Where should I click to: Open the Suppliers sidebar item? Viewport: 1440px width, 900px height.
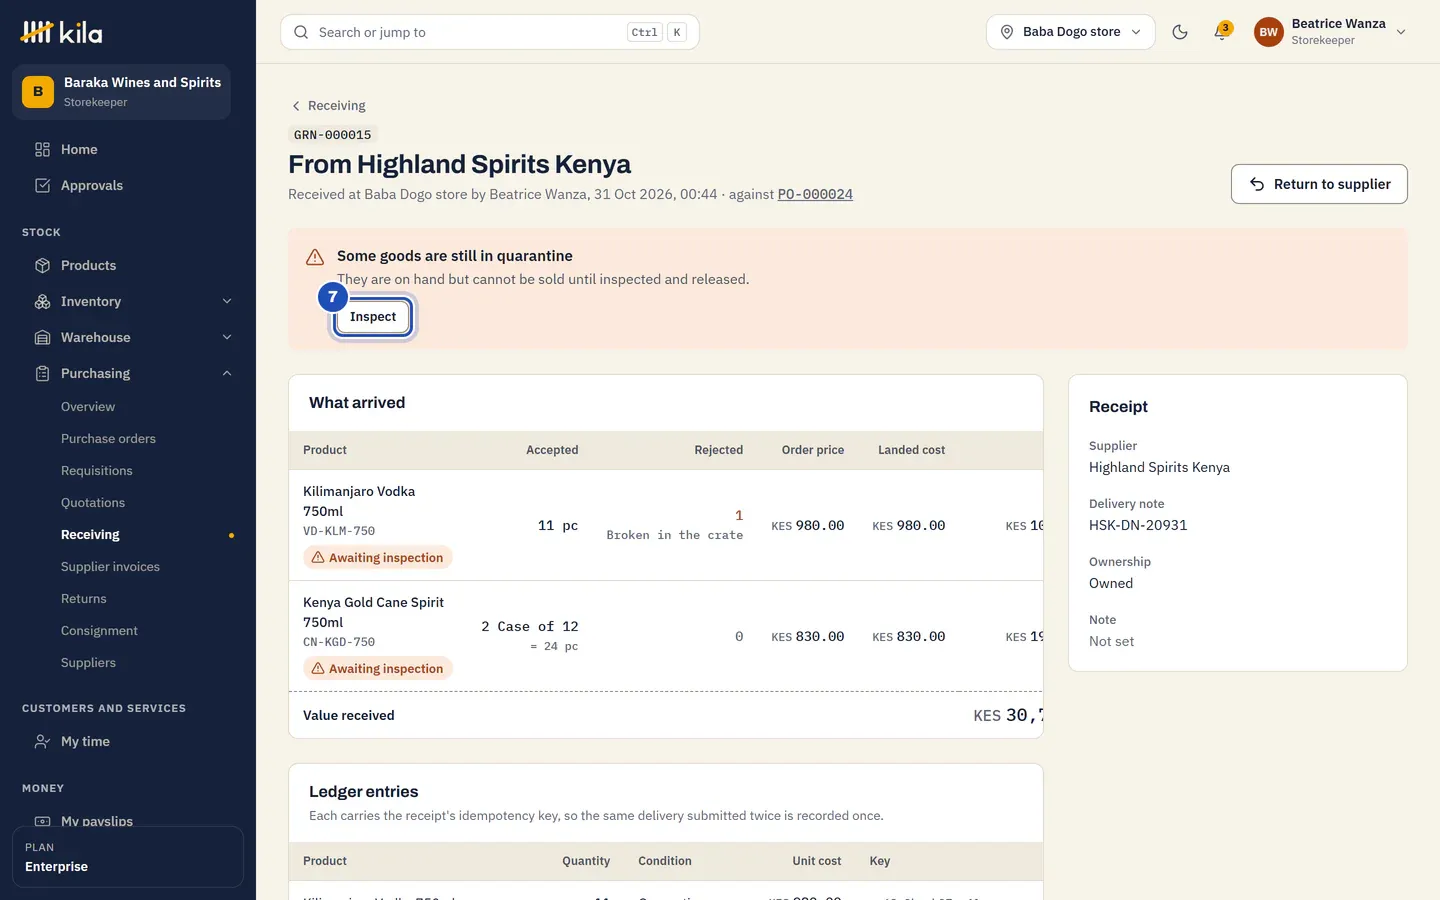(88, 663)
